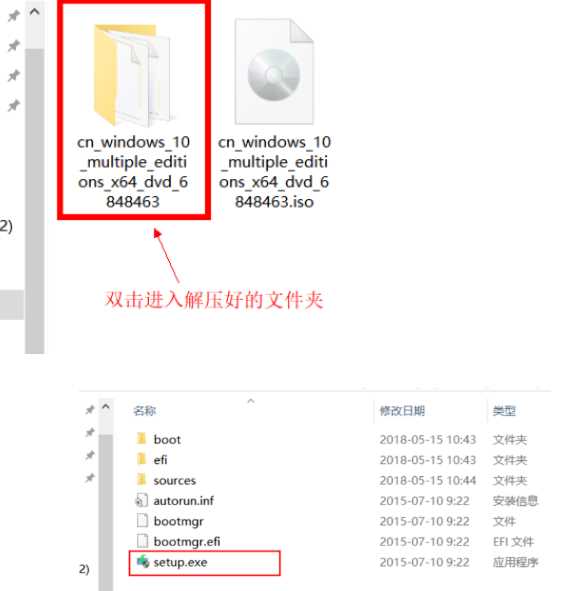Click the top pin icon in lower file list sidebar

[90, 409]
